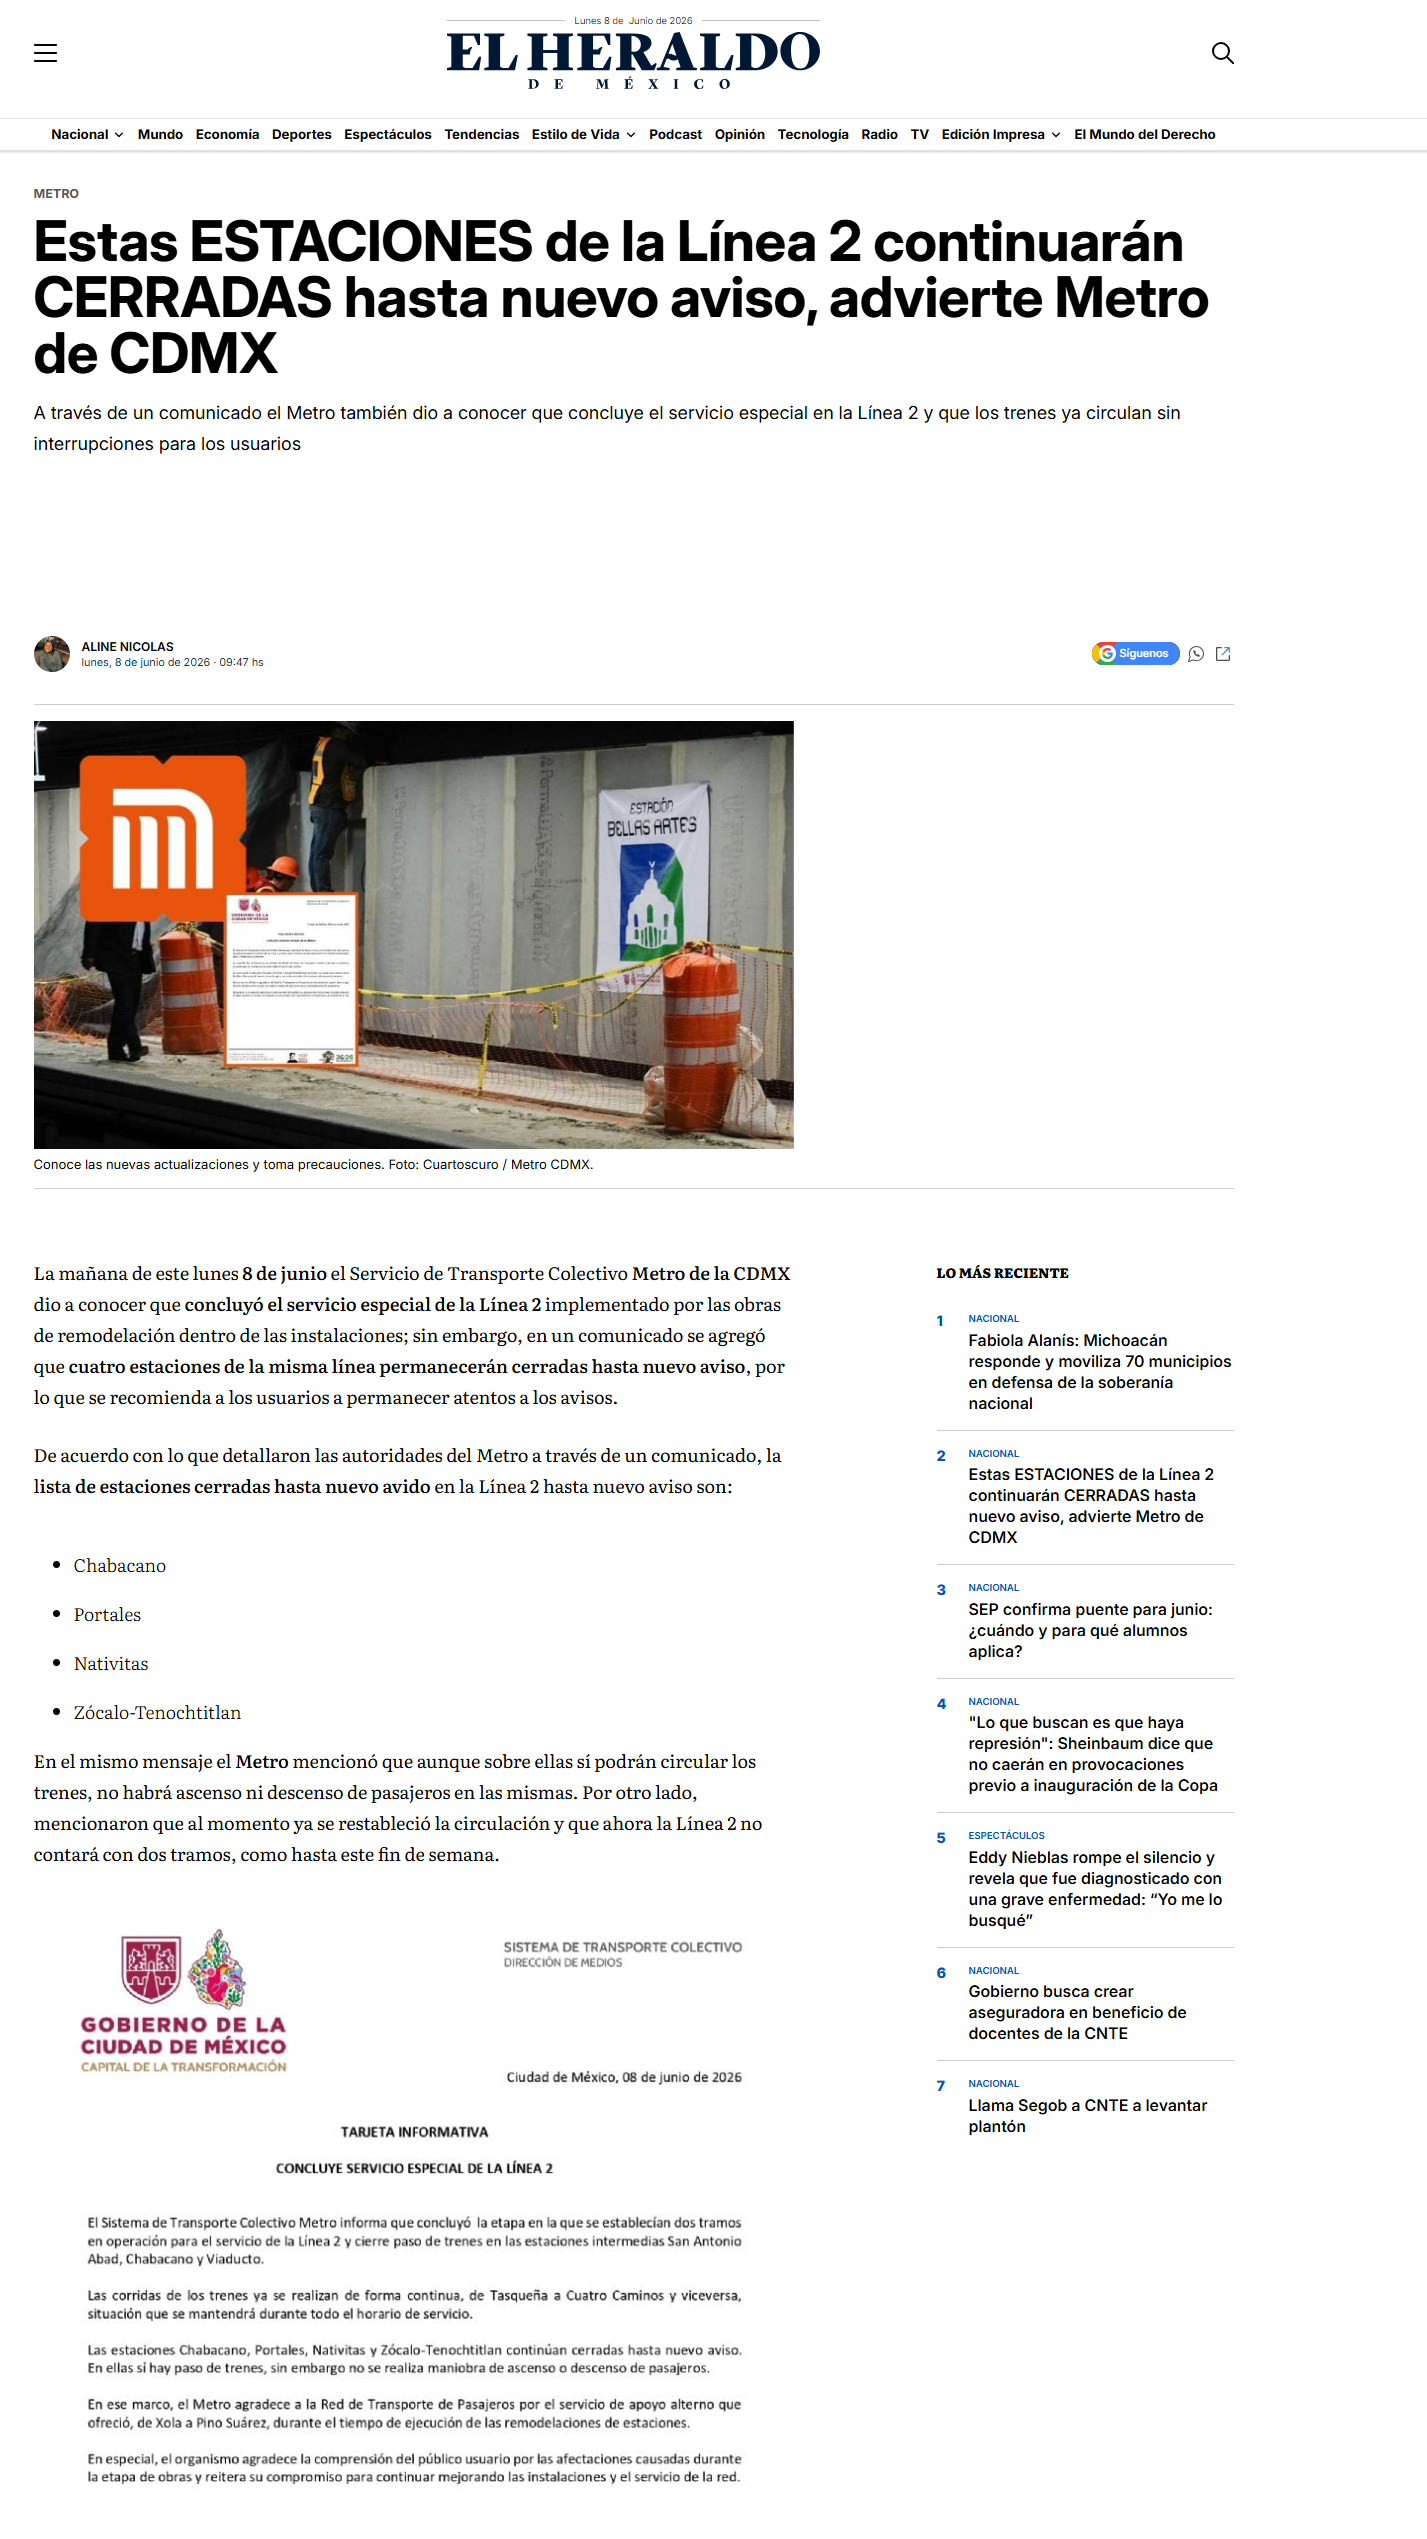Viewport: 1427px width, 2539px height.
Task: Go to the Opinión section
Action: click(740, 134)
